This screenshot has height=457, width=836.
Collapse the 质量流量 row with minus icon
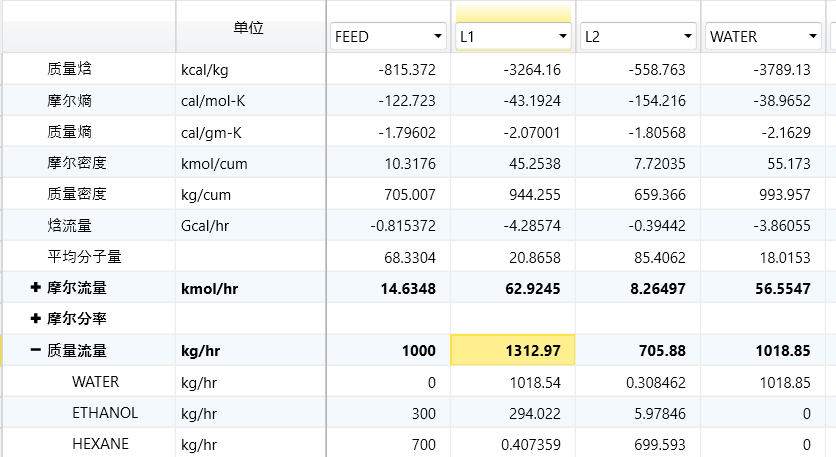tap(36, 350)
